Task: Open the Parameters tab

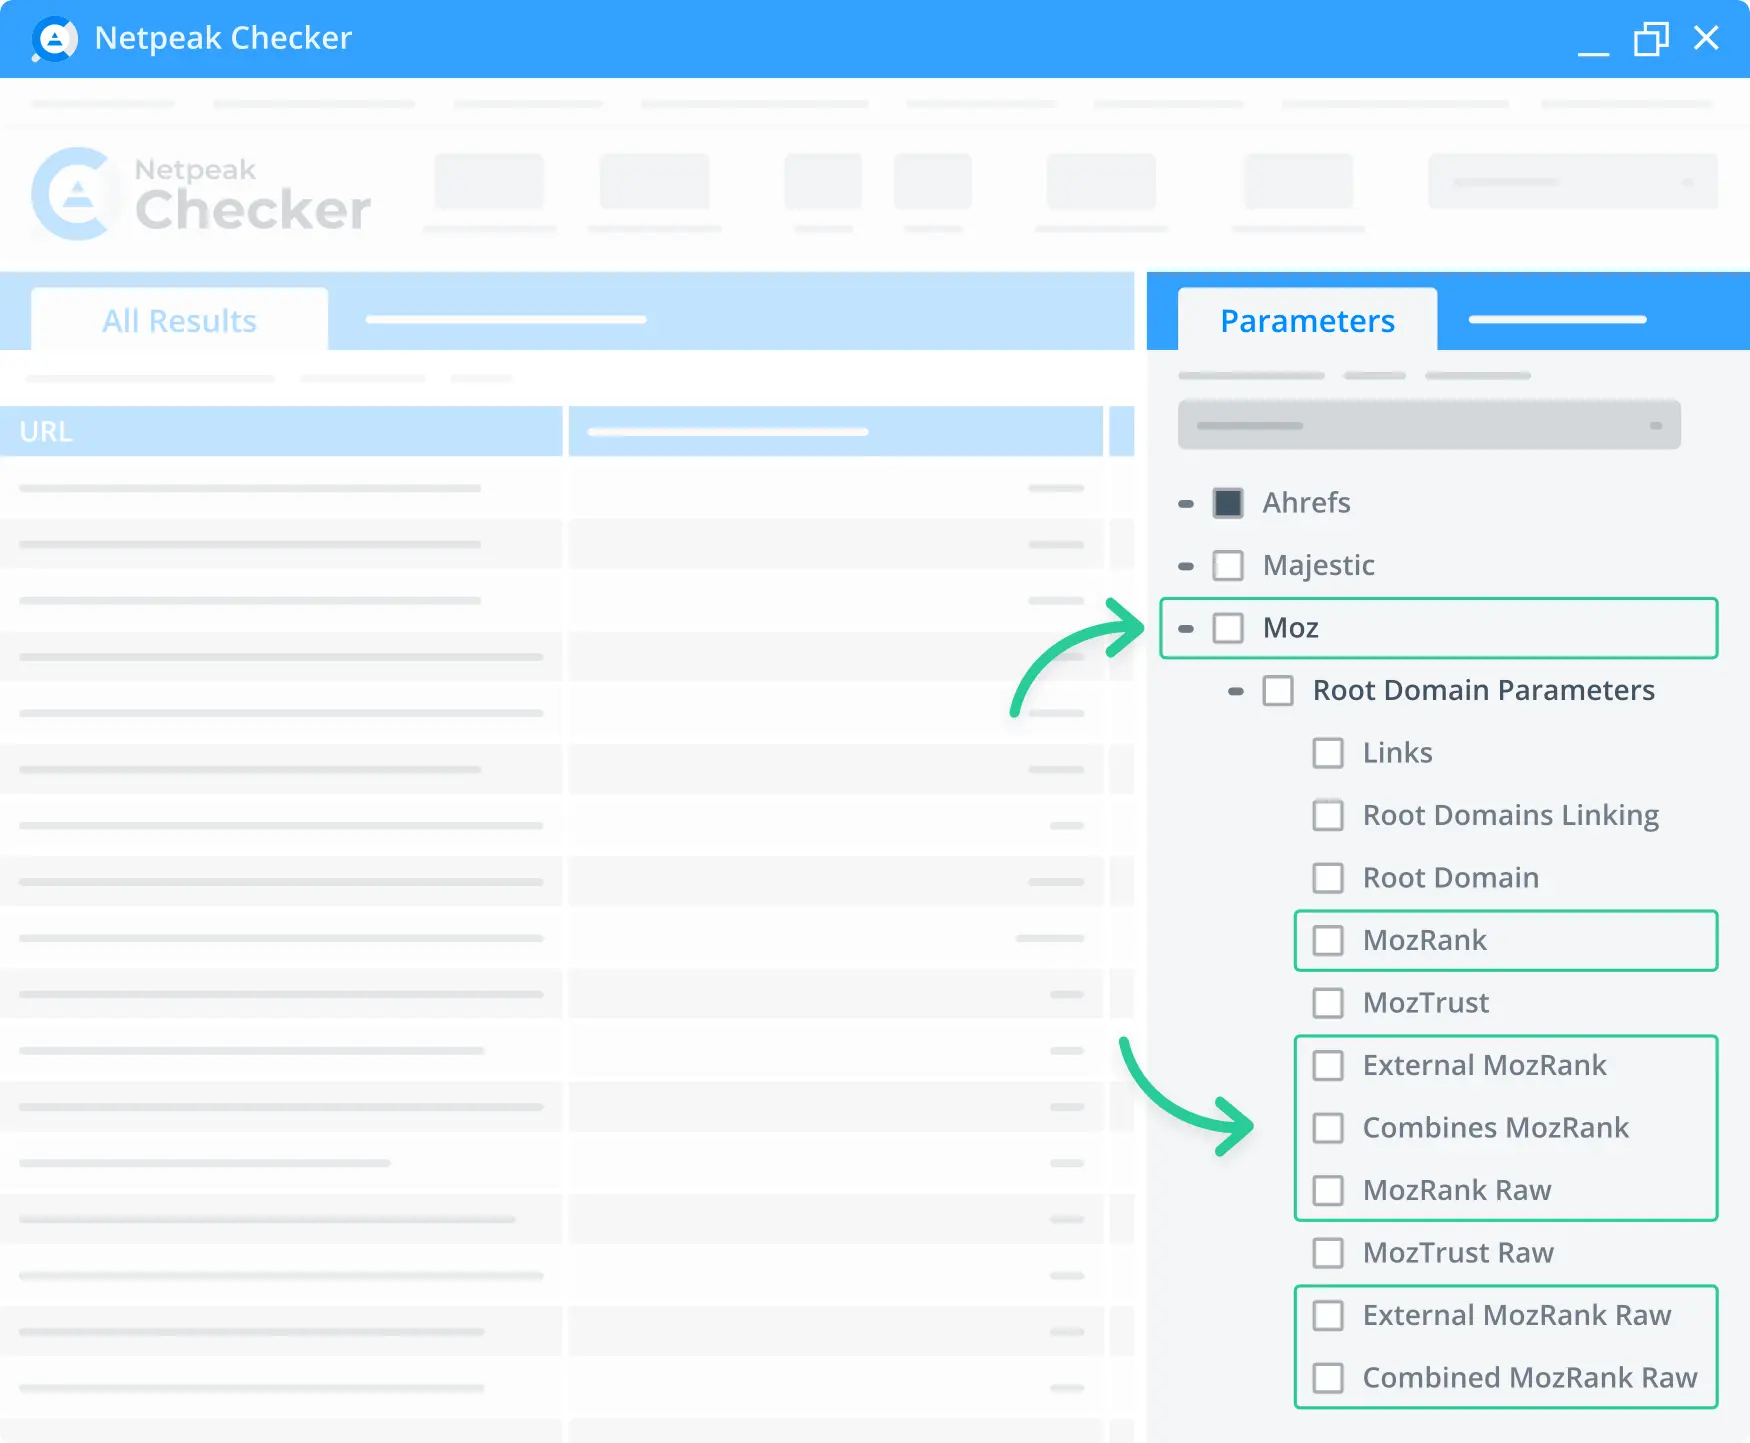Action: click(1307, 320)
